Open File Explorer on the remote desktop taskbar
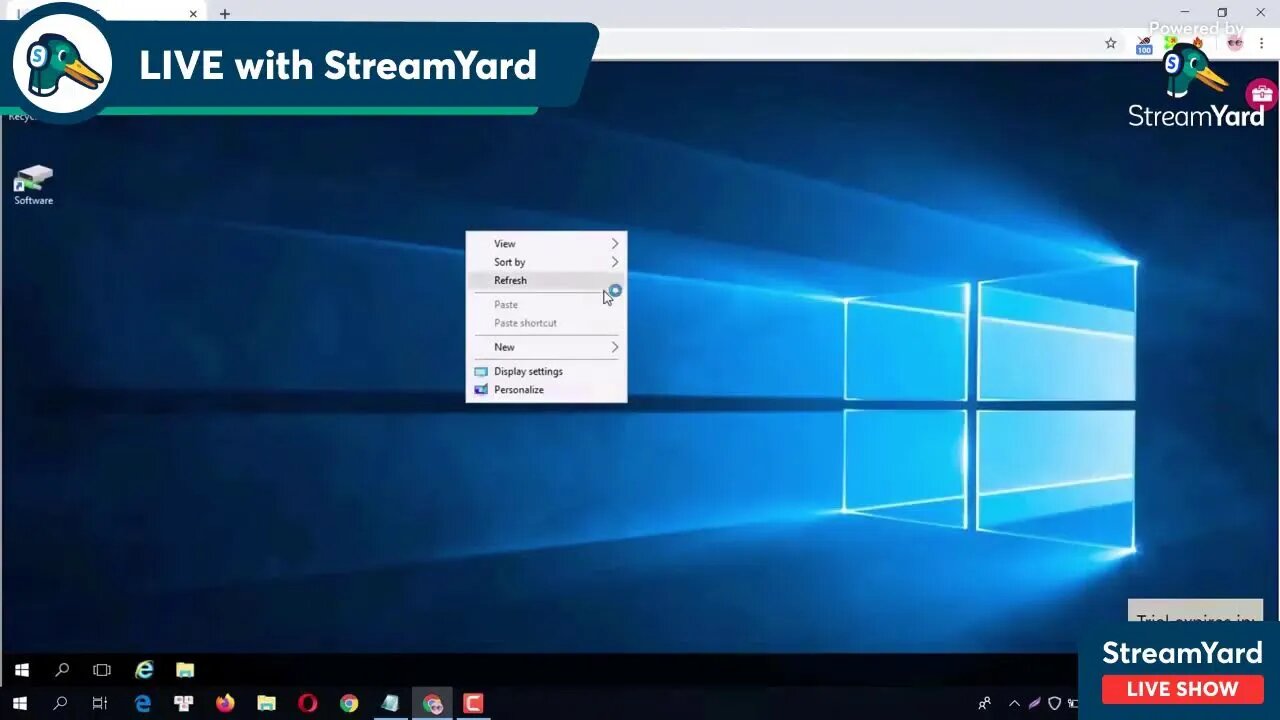 click(185, 670)
